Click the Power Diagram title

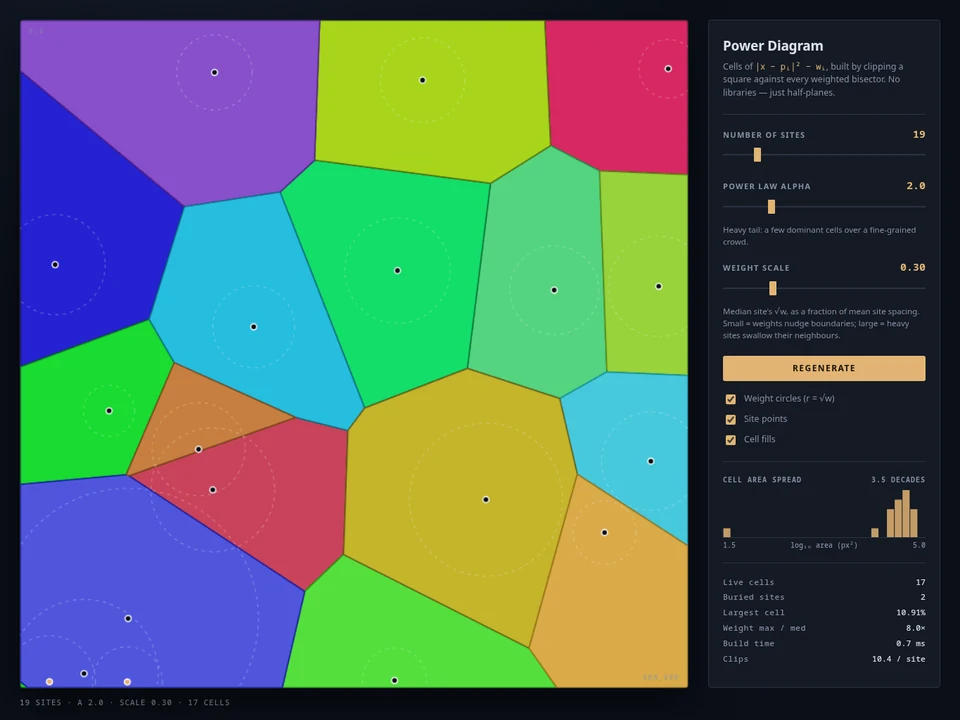tap(773, 46)
